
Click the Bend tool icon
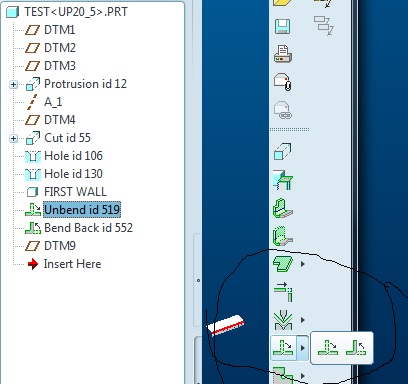283,320
